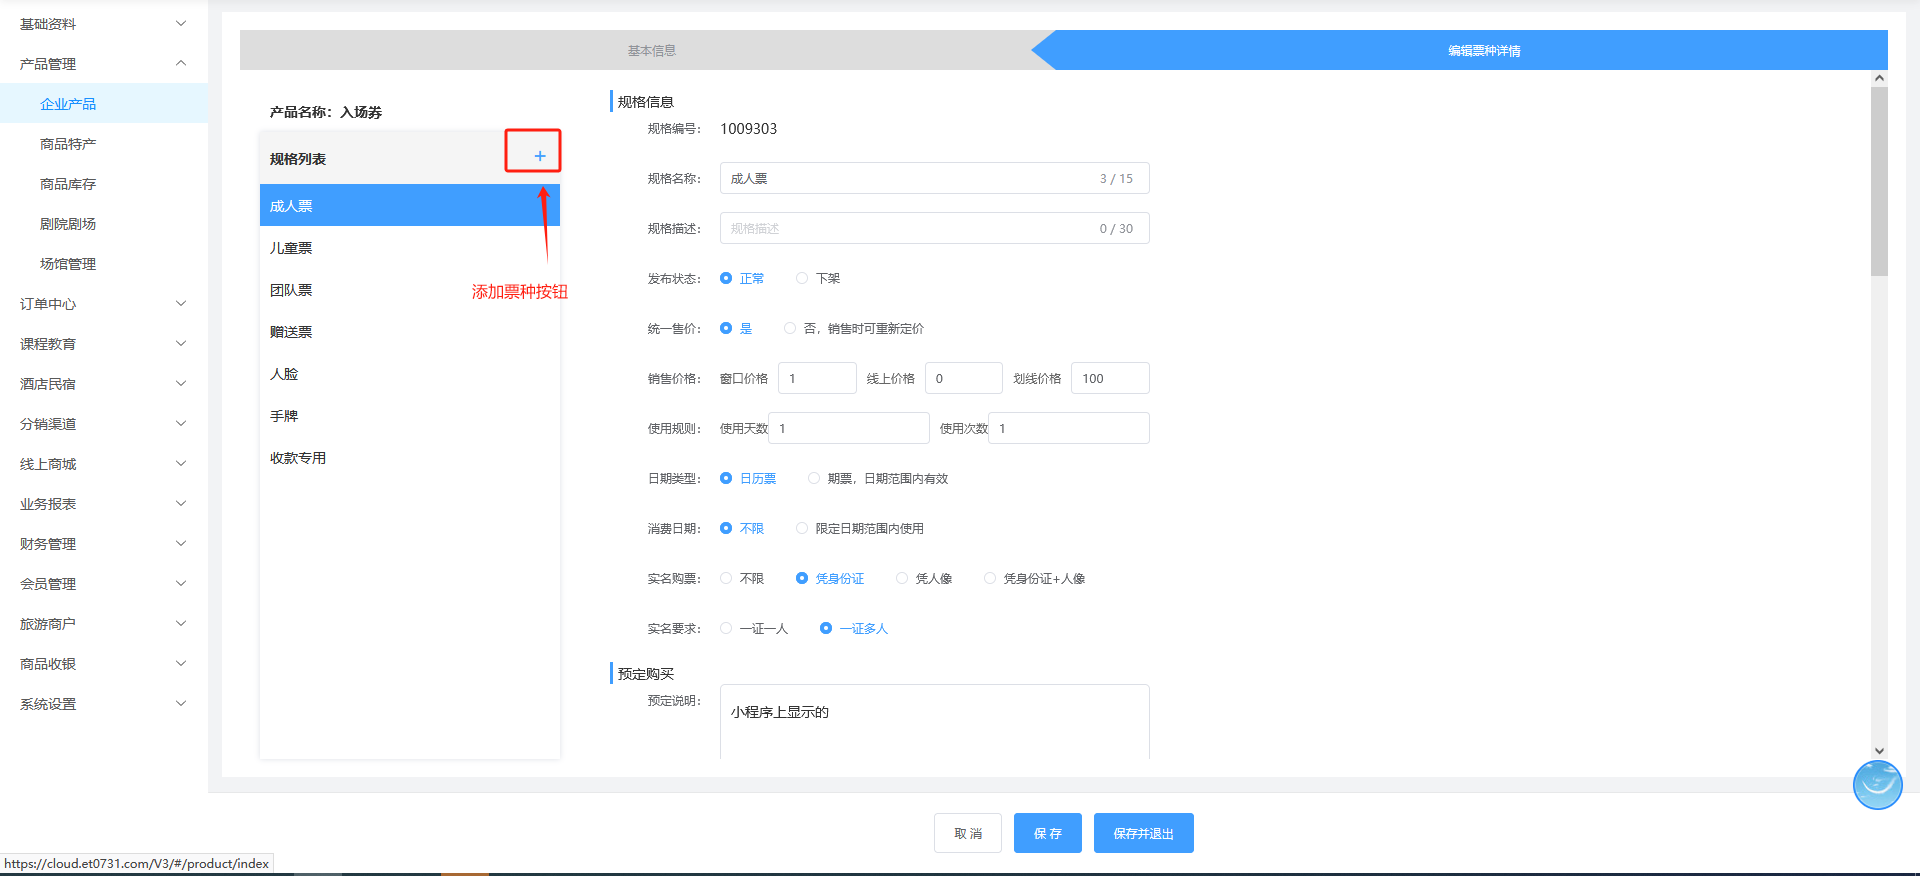Click the 保存并退出 button
Image resolution: width=1920 pixels, height=876 pixels.
click(x=1143, y=833)
